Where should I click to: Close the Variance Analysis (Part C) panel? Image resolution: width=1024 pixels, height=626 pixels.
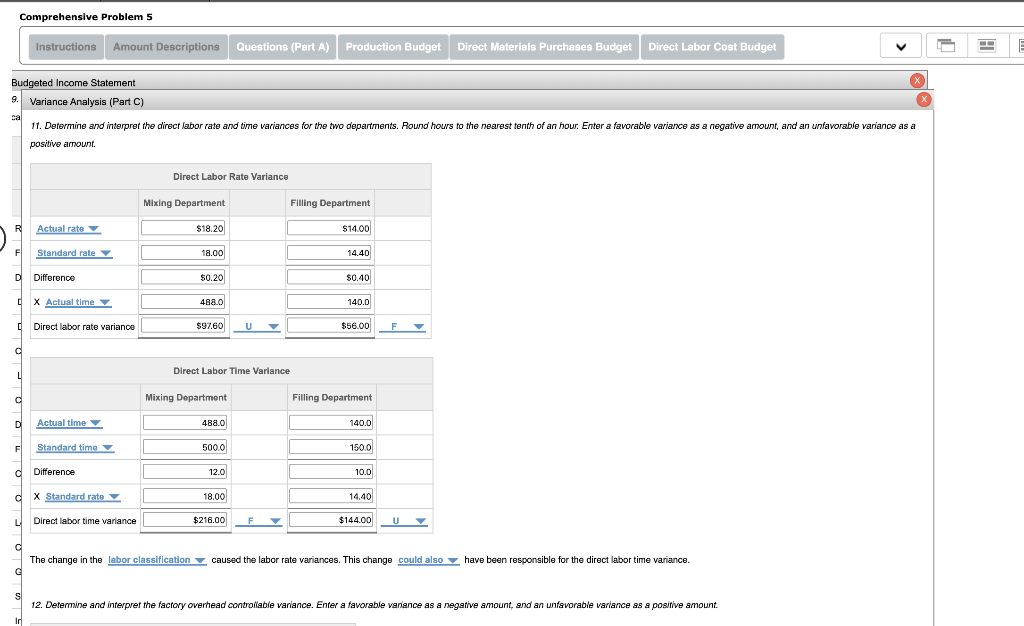(923, 99)
